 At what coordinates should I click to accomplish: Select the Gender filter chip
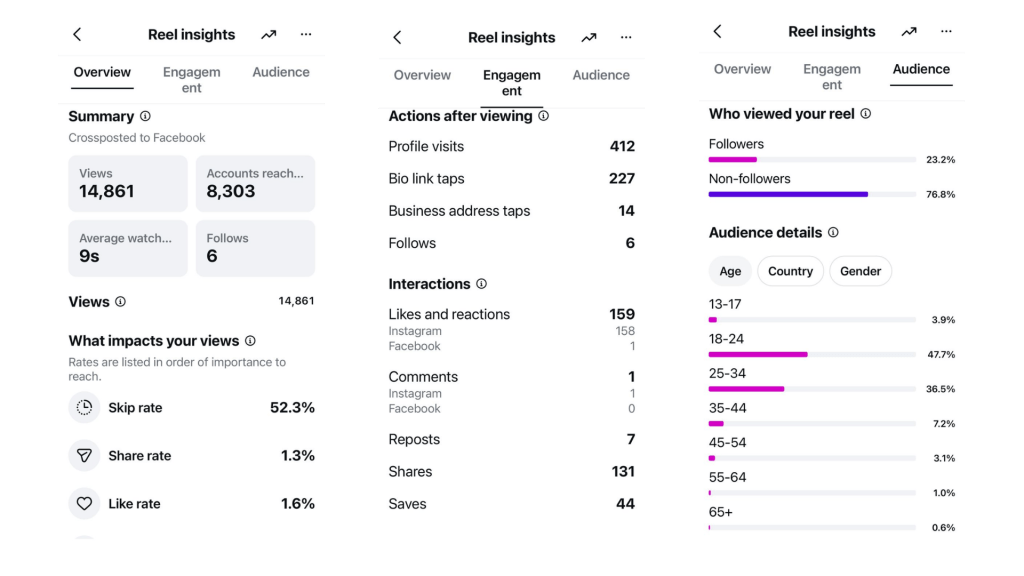pyautogui.click(x=860, y=271)
